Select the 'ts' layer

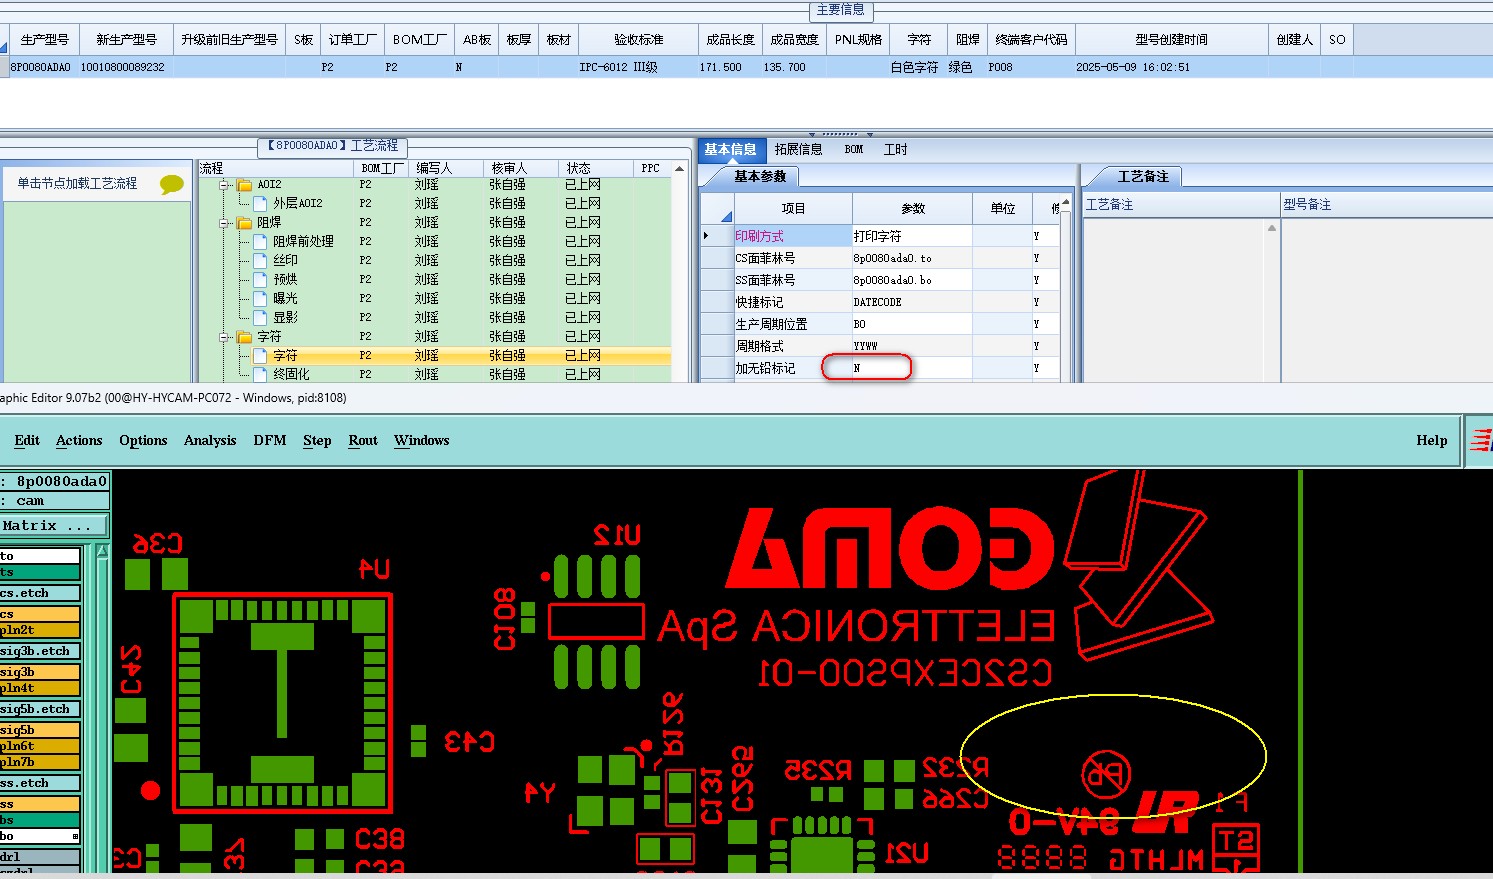click(x=40, y=572)
